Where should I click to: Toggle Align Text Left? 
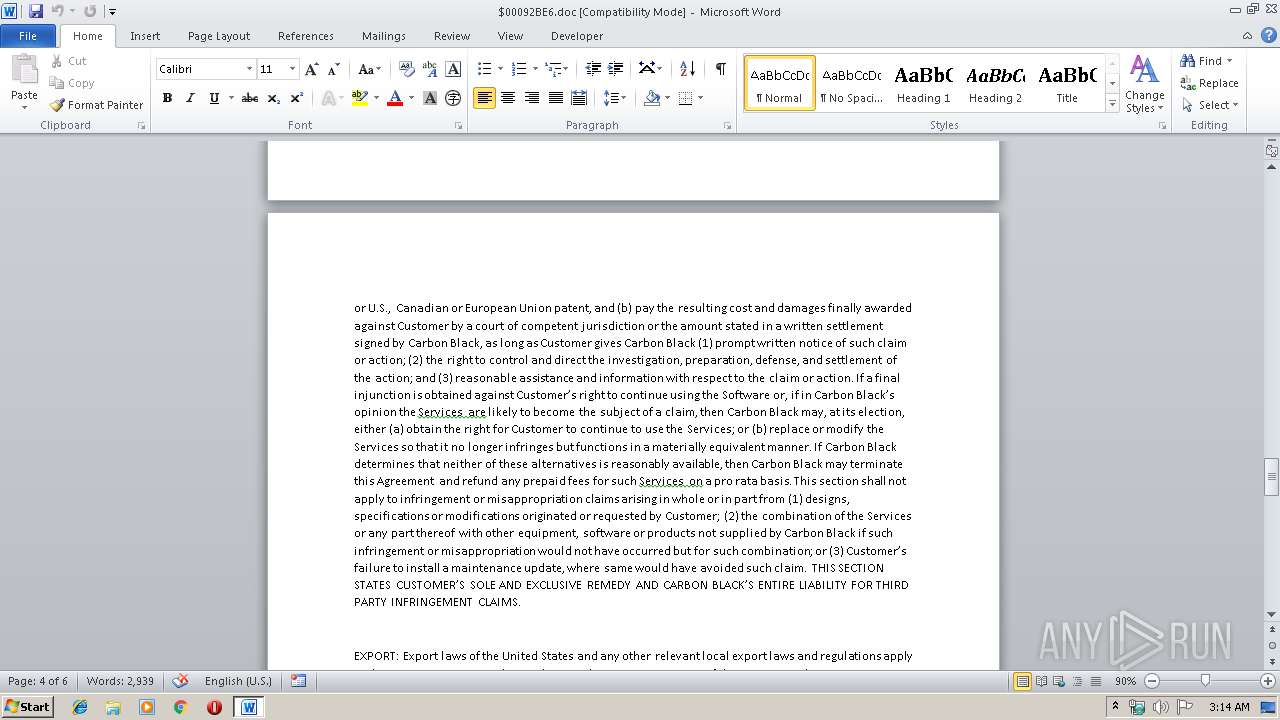point(484,98)
